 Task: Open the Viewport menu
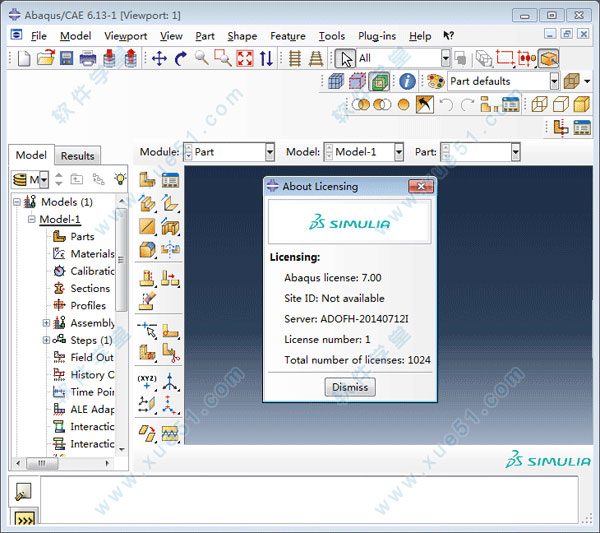[126, 36]
